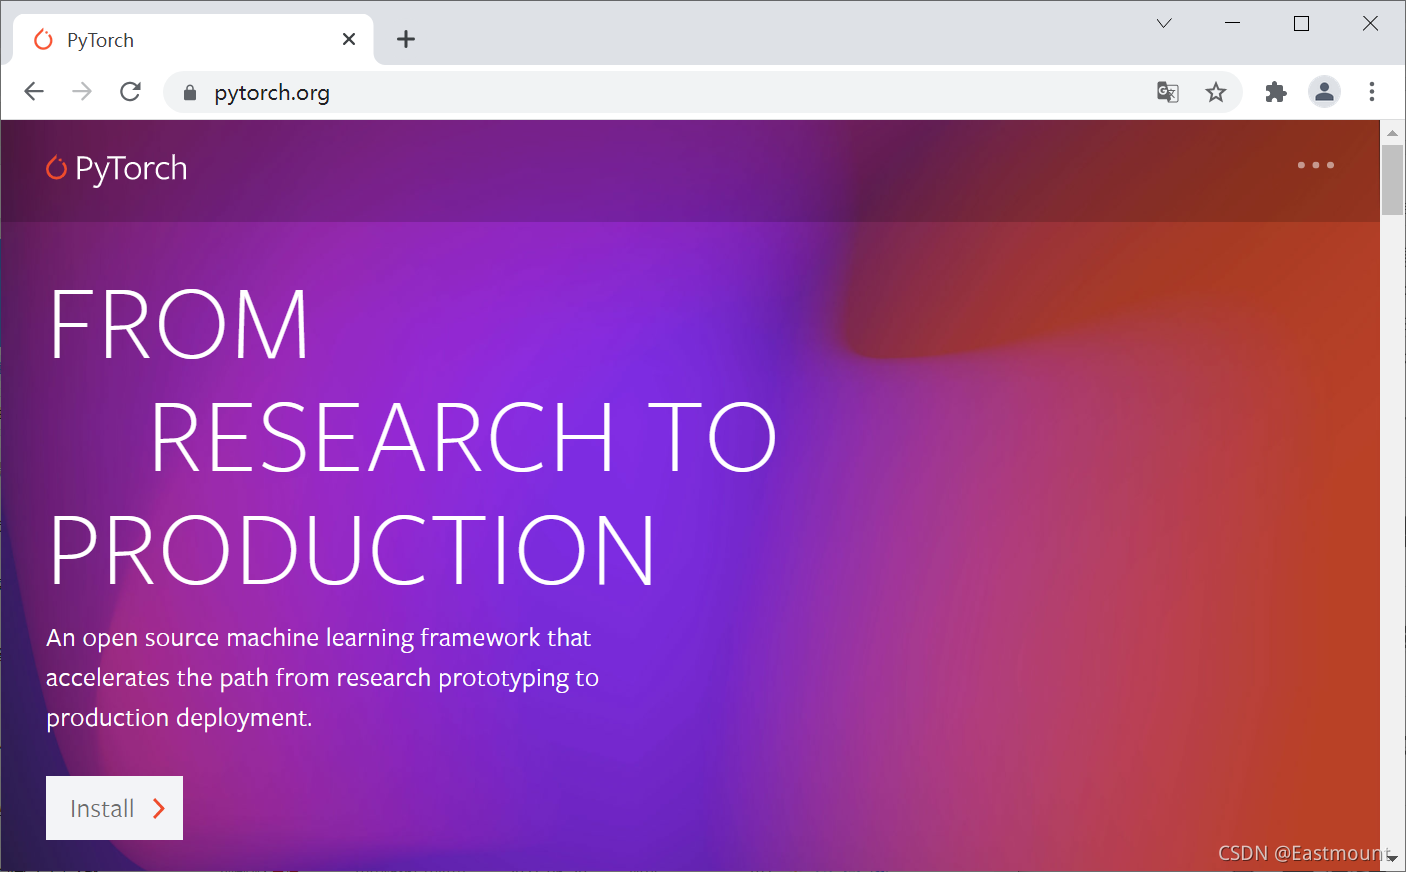Click the scrollbar down arrow

(1392, 858)
